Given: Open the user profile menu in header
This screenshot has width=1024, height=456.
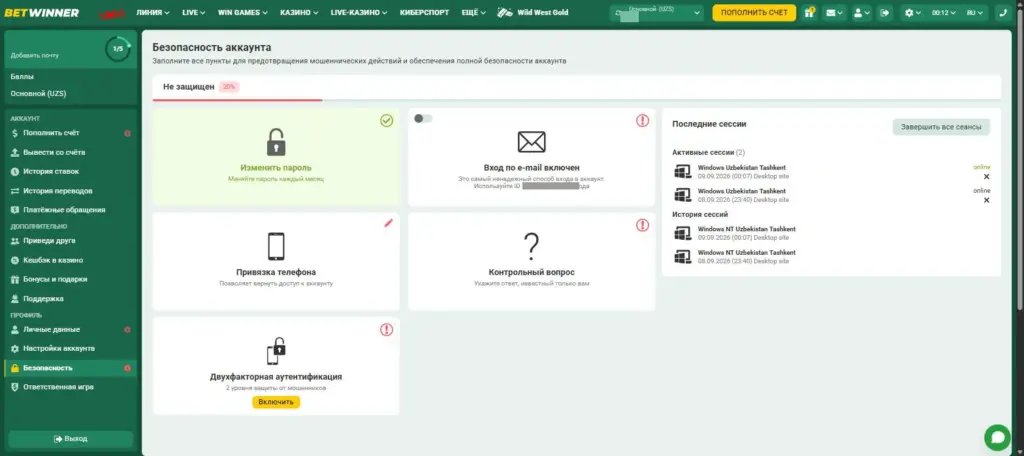Looking at the screenshot, I should coord(862,12).
